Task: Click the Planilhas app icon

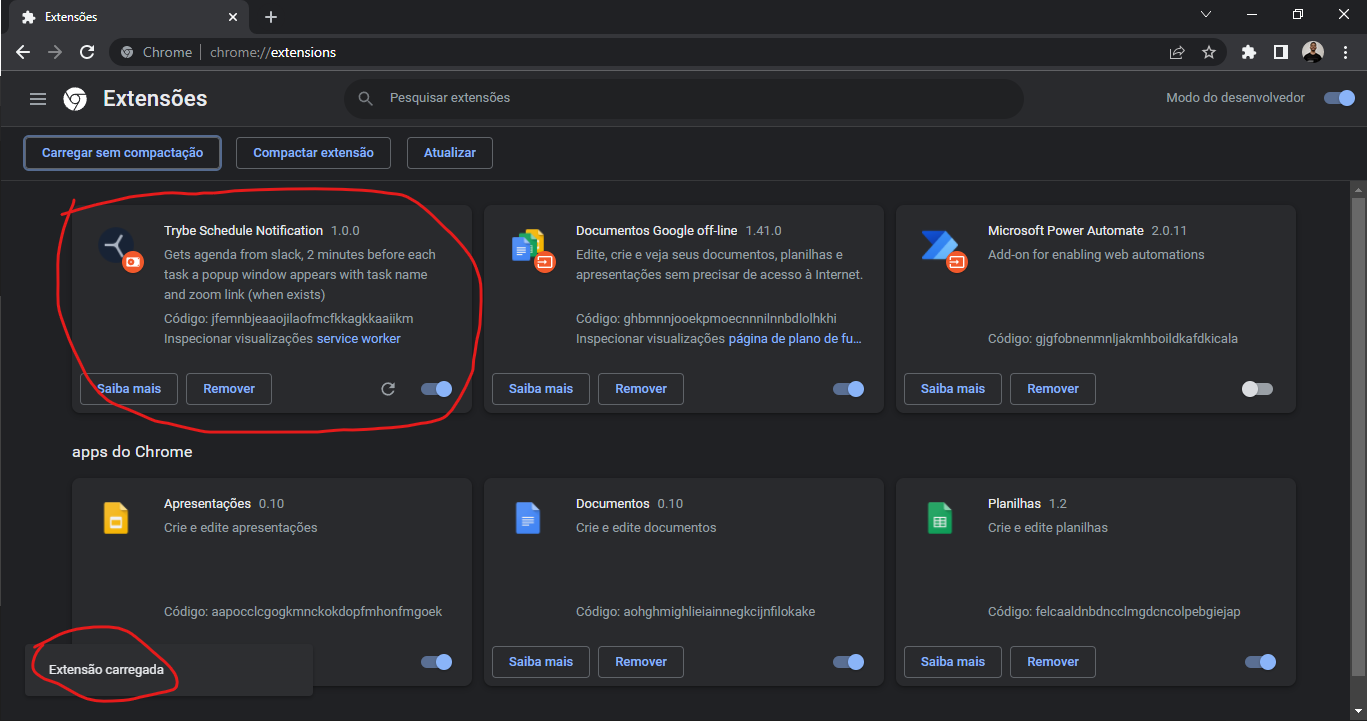Action: point(939,518)
